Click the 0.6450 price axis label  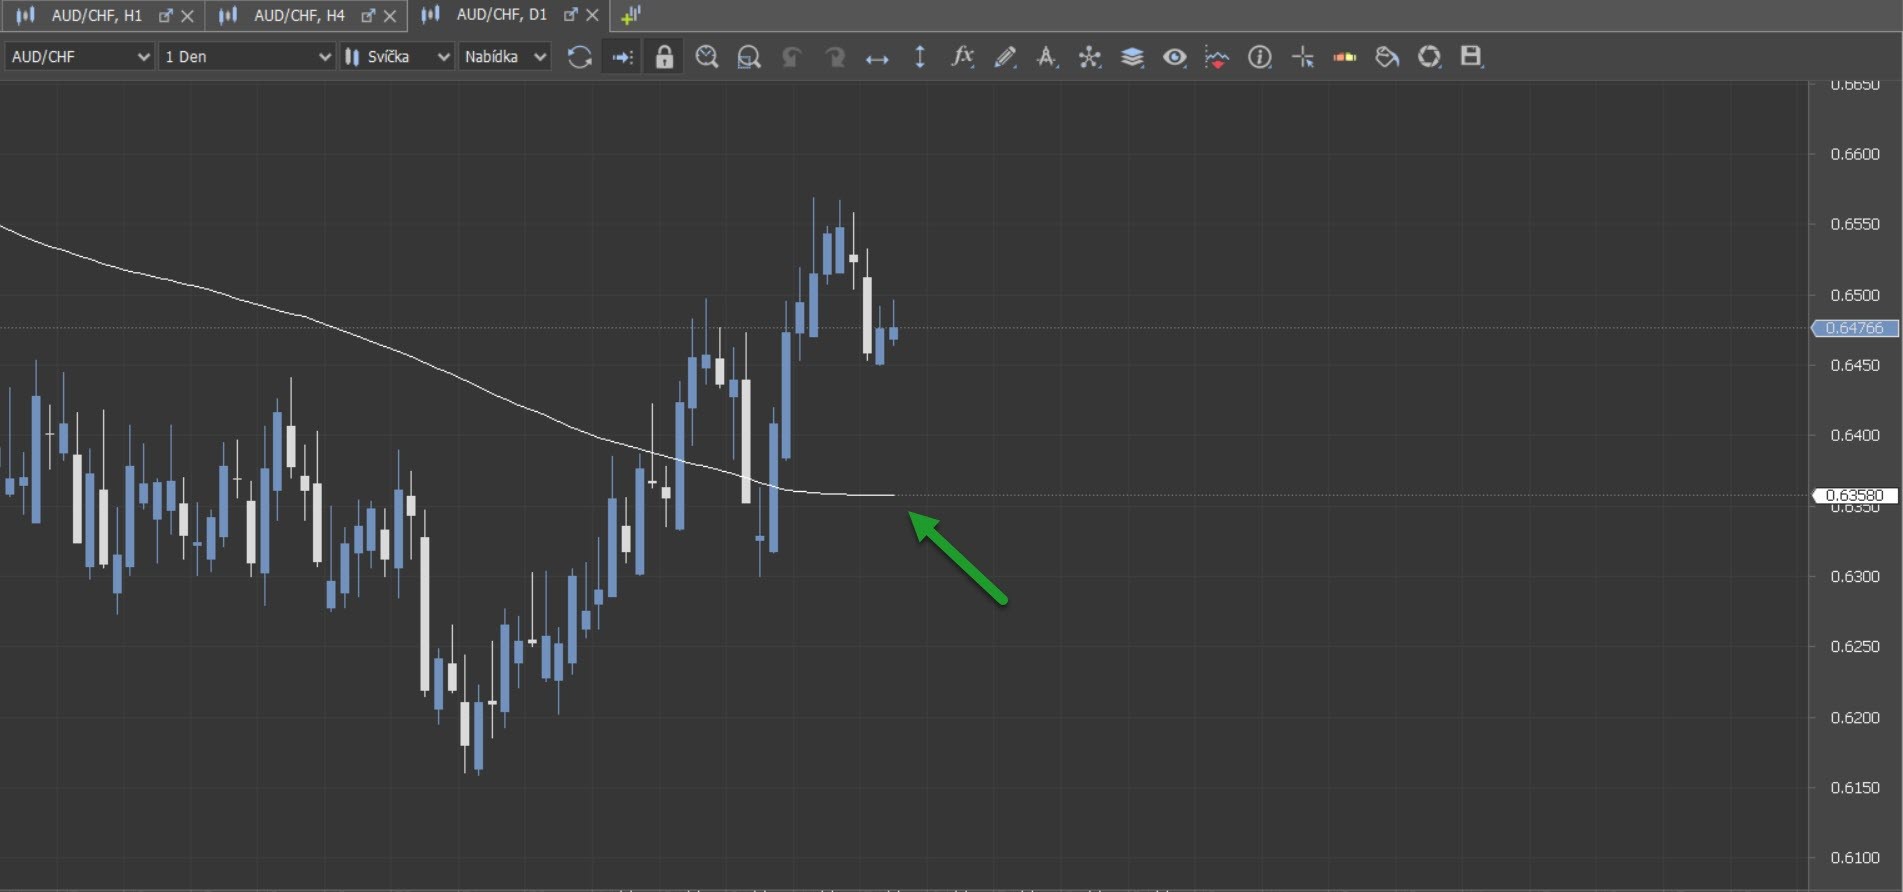[x=1855, y=365]
